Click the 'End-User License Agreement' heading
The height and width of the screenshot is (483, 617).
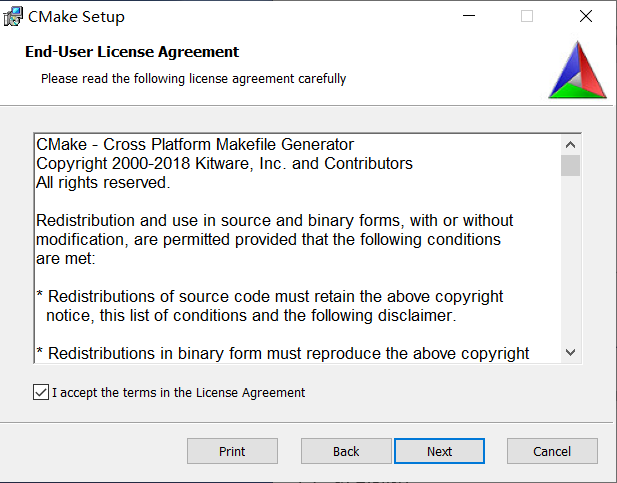(132, 52)
